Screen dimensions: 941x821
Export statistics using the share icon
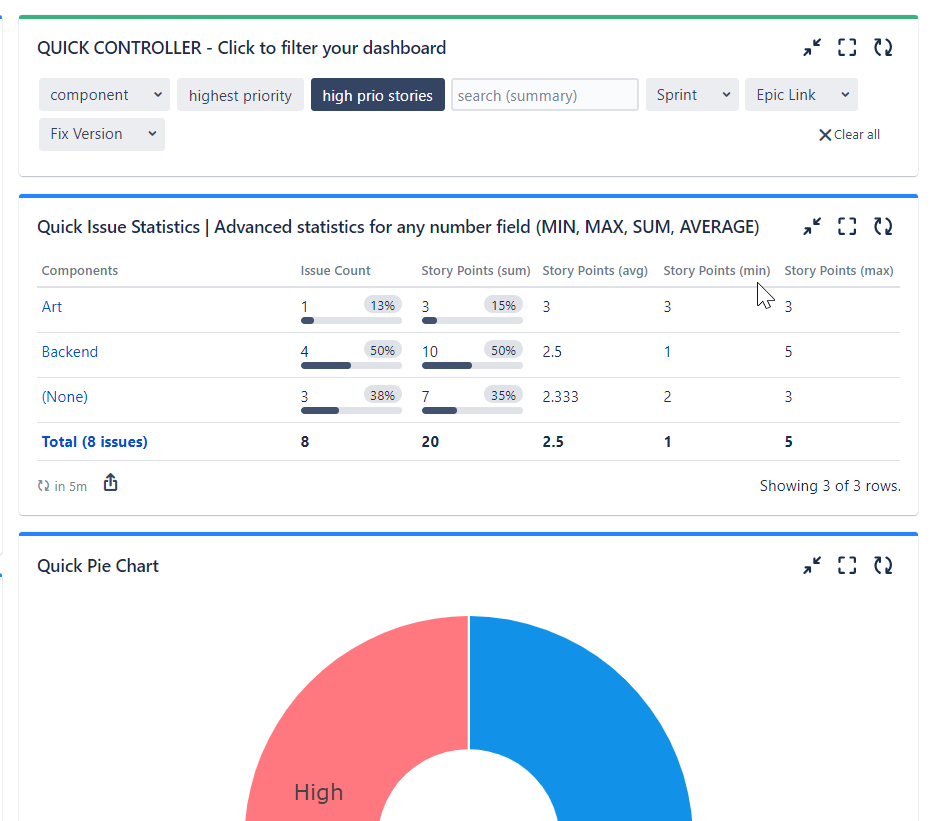110,482
